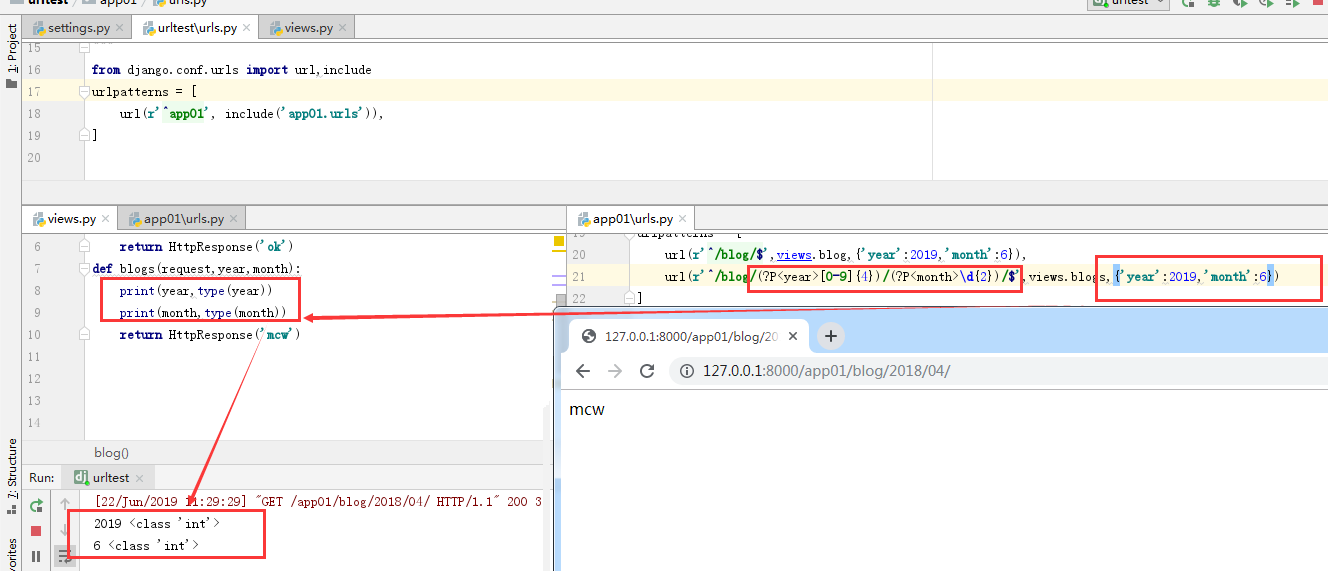
Task: Collapse urlpatterns fold at line 17
Action: pos(84,92)
